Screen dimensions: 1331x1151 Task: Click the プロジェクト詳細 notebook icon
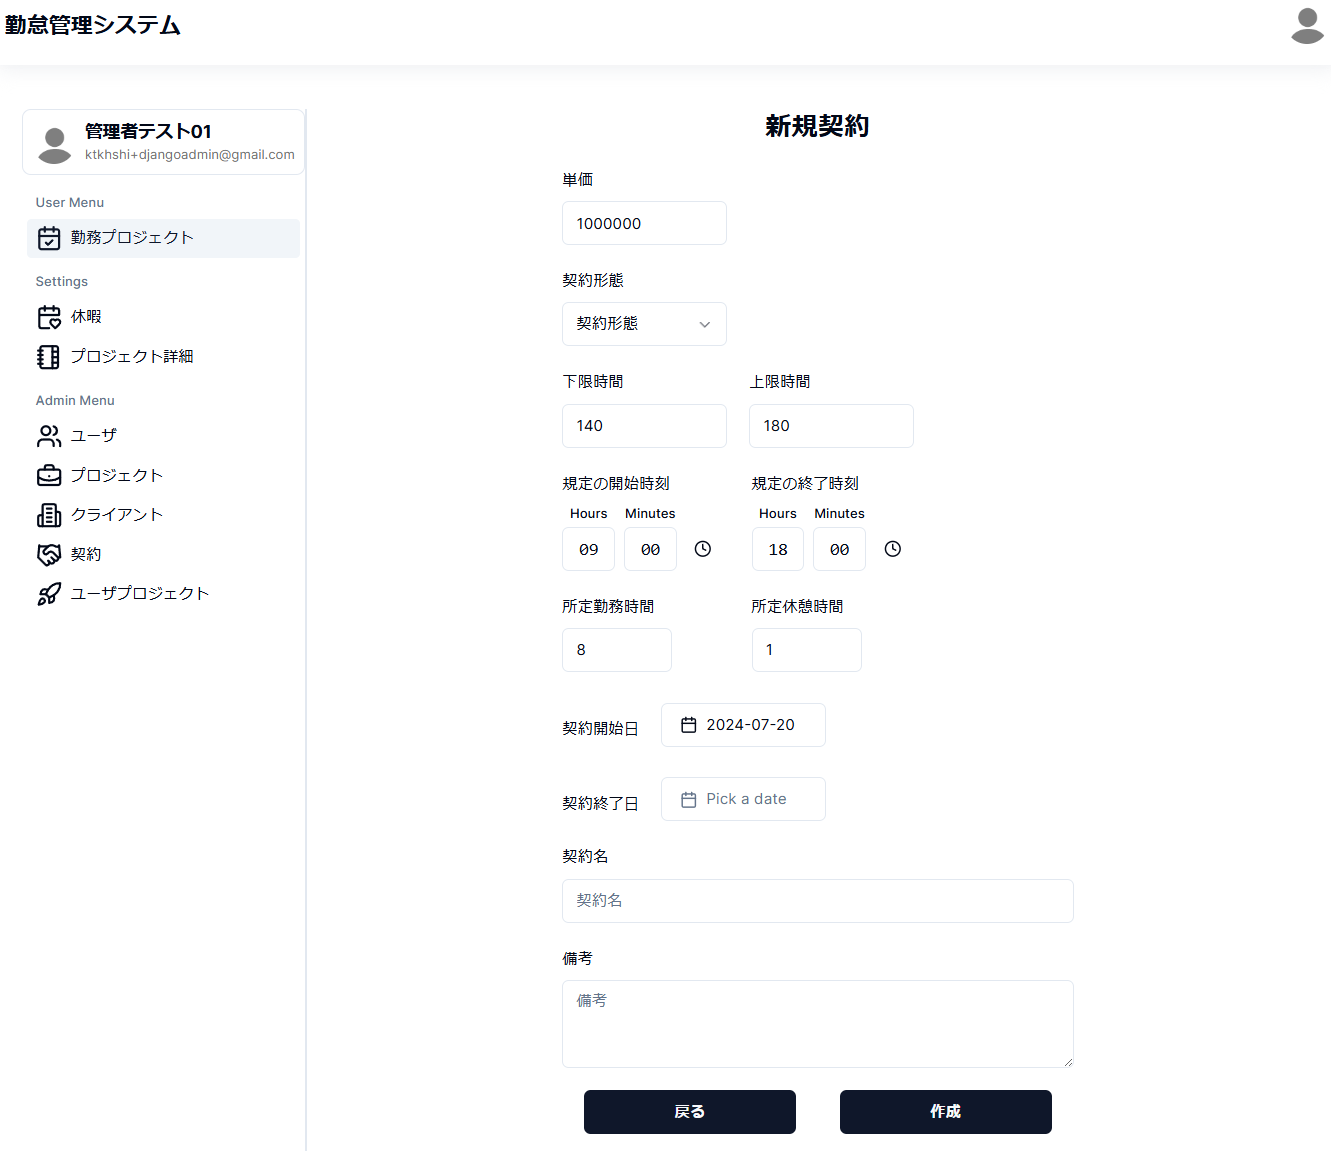[49, 357]
